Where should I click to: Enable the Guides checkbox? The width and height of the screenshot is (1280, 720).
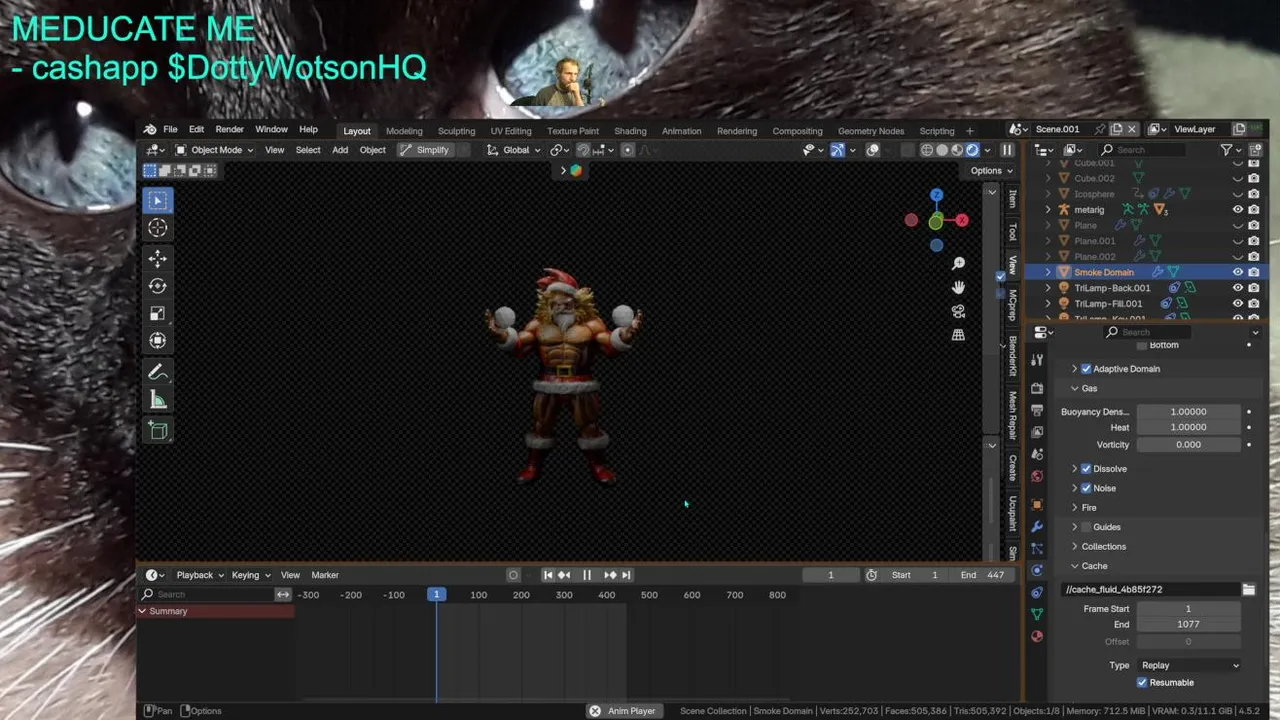tap(1086, 527)
